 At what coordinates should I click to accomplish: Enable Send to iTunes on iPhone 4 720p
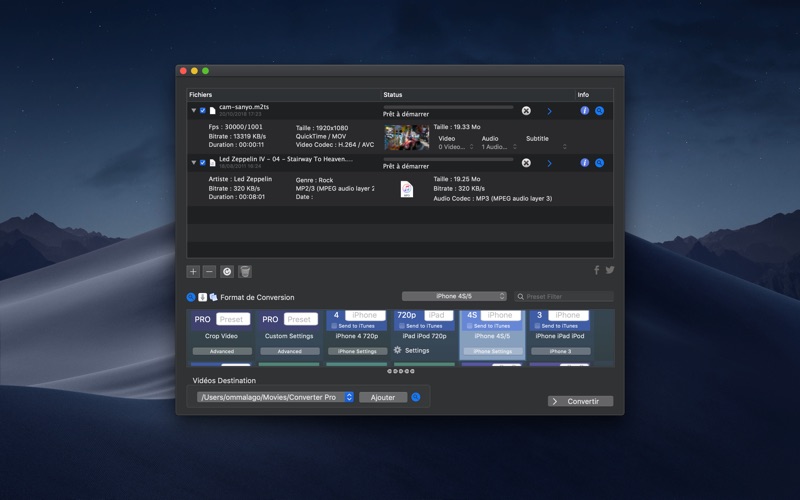pos(334,326)
